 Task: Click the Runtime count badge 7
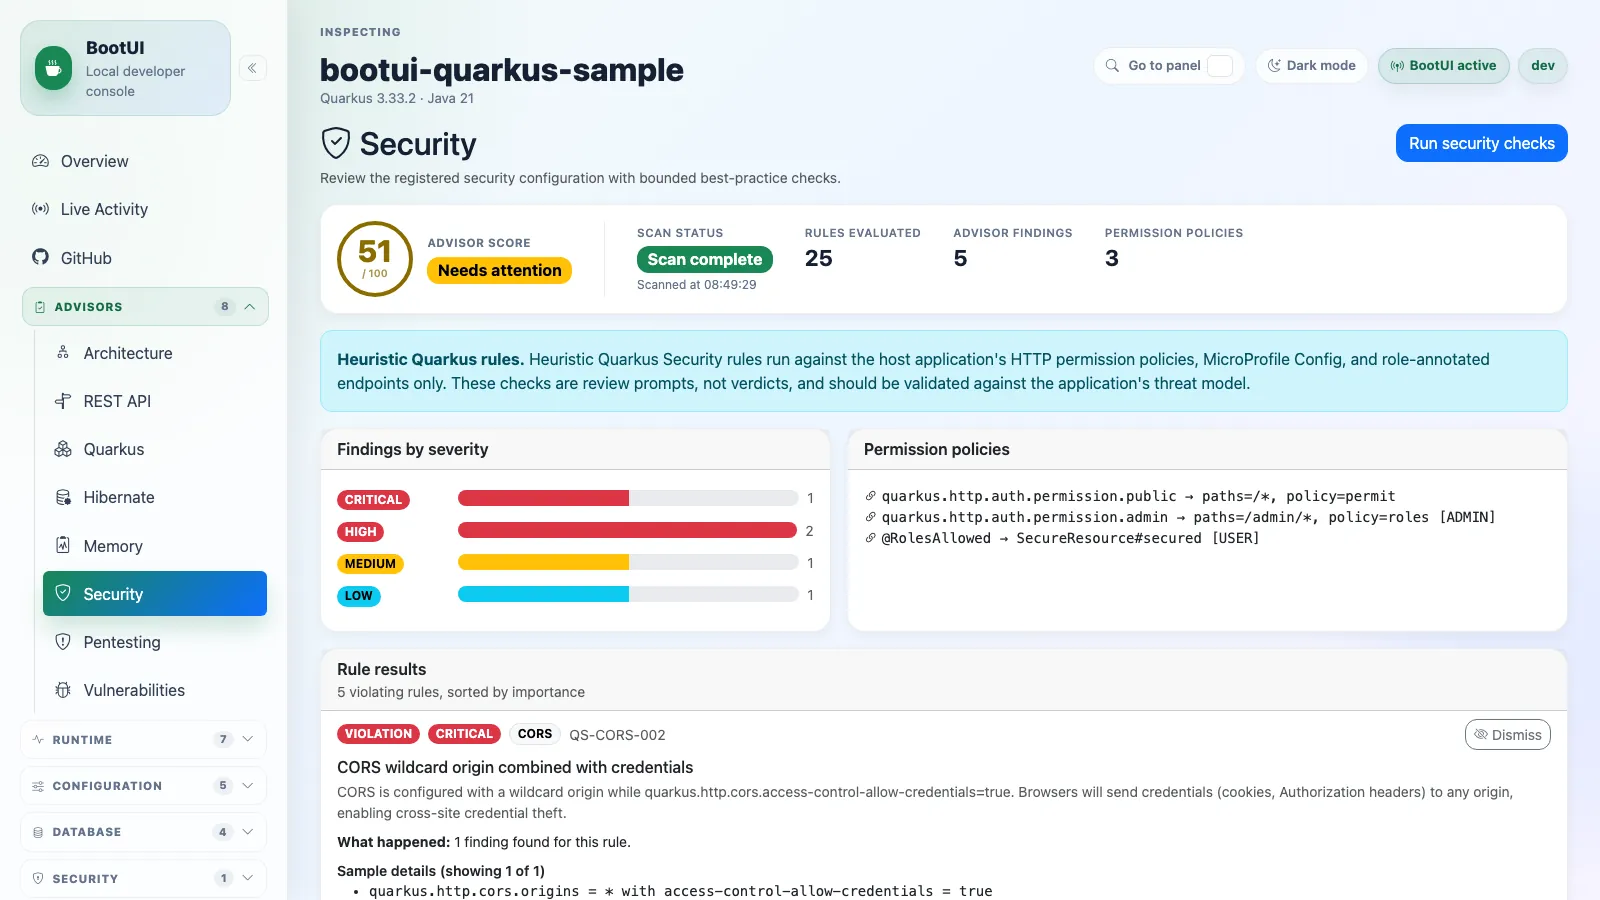(223, 740)
